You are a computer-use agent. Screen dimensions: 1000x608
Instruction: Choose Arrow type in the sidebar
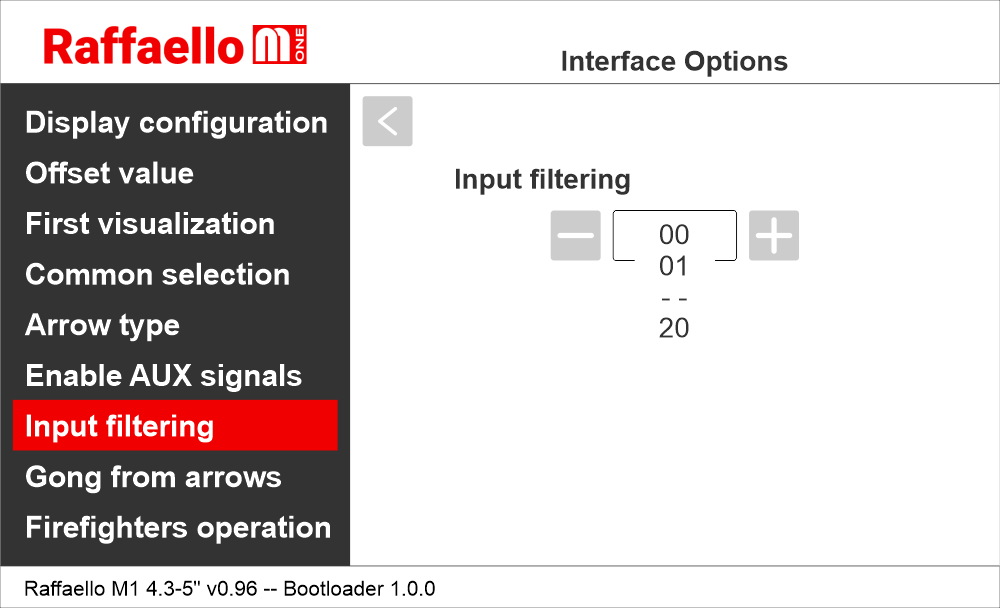102,326
